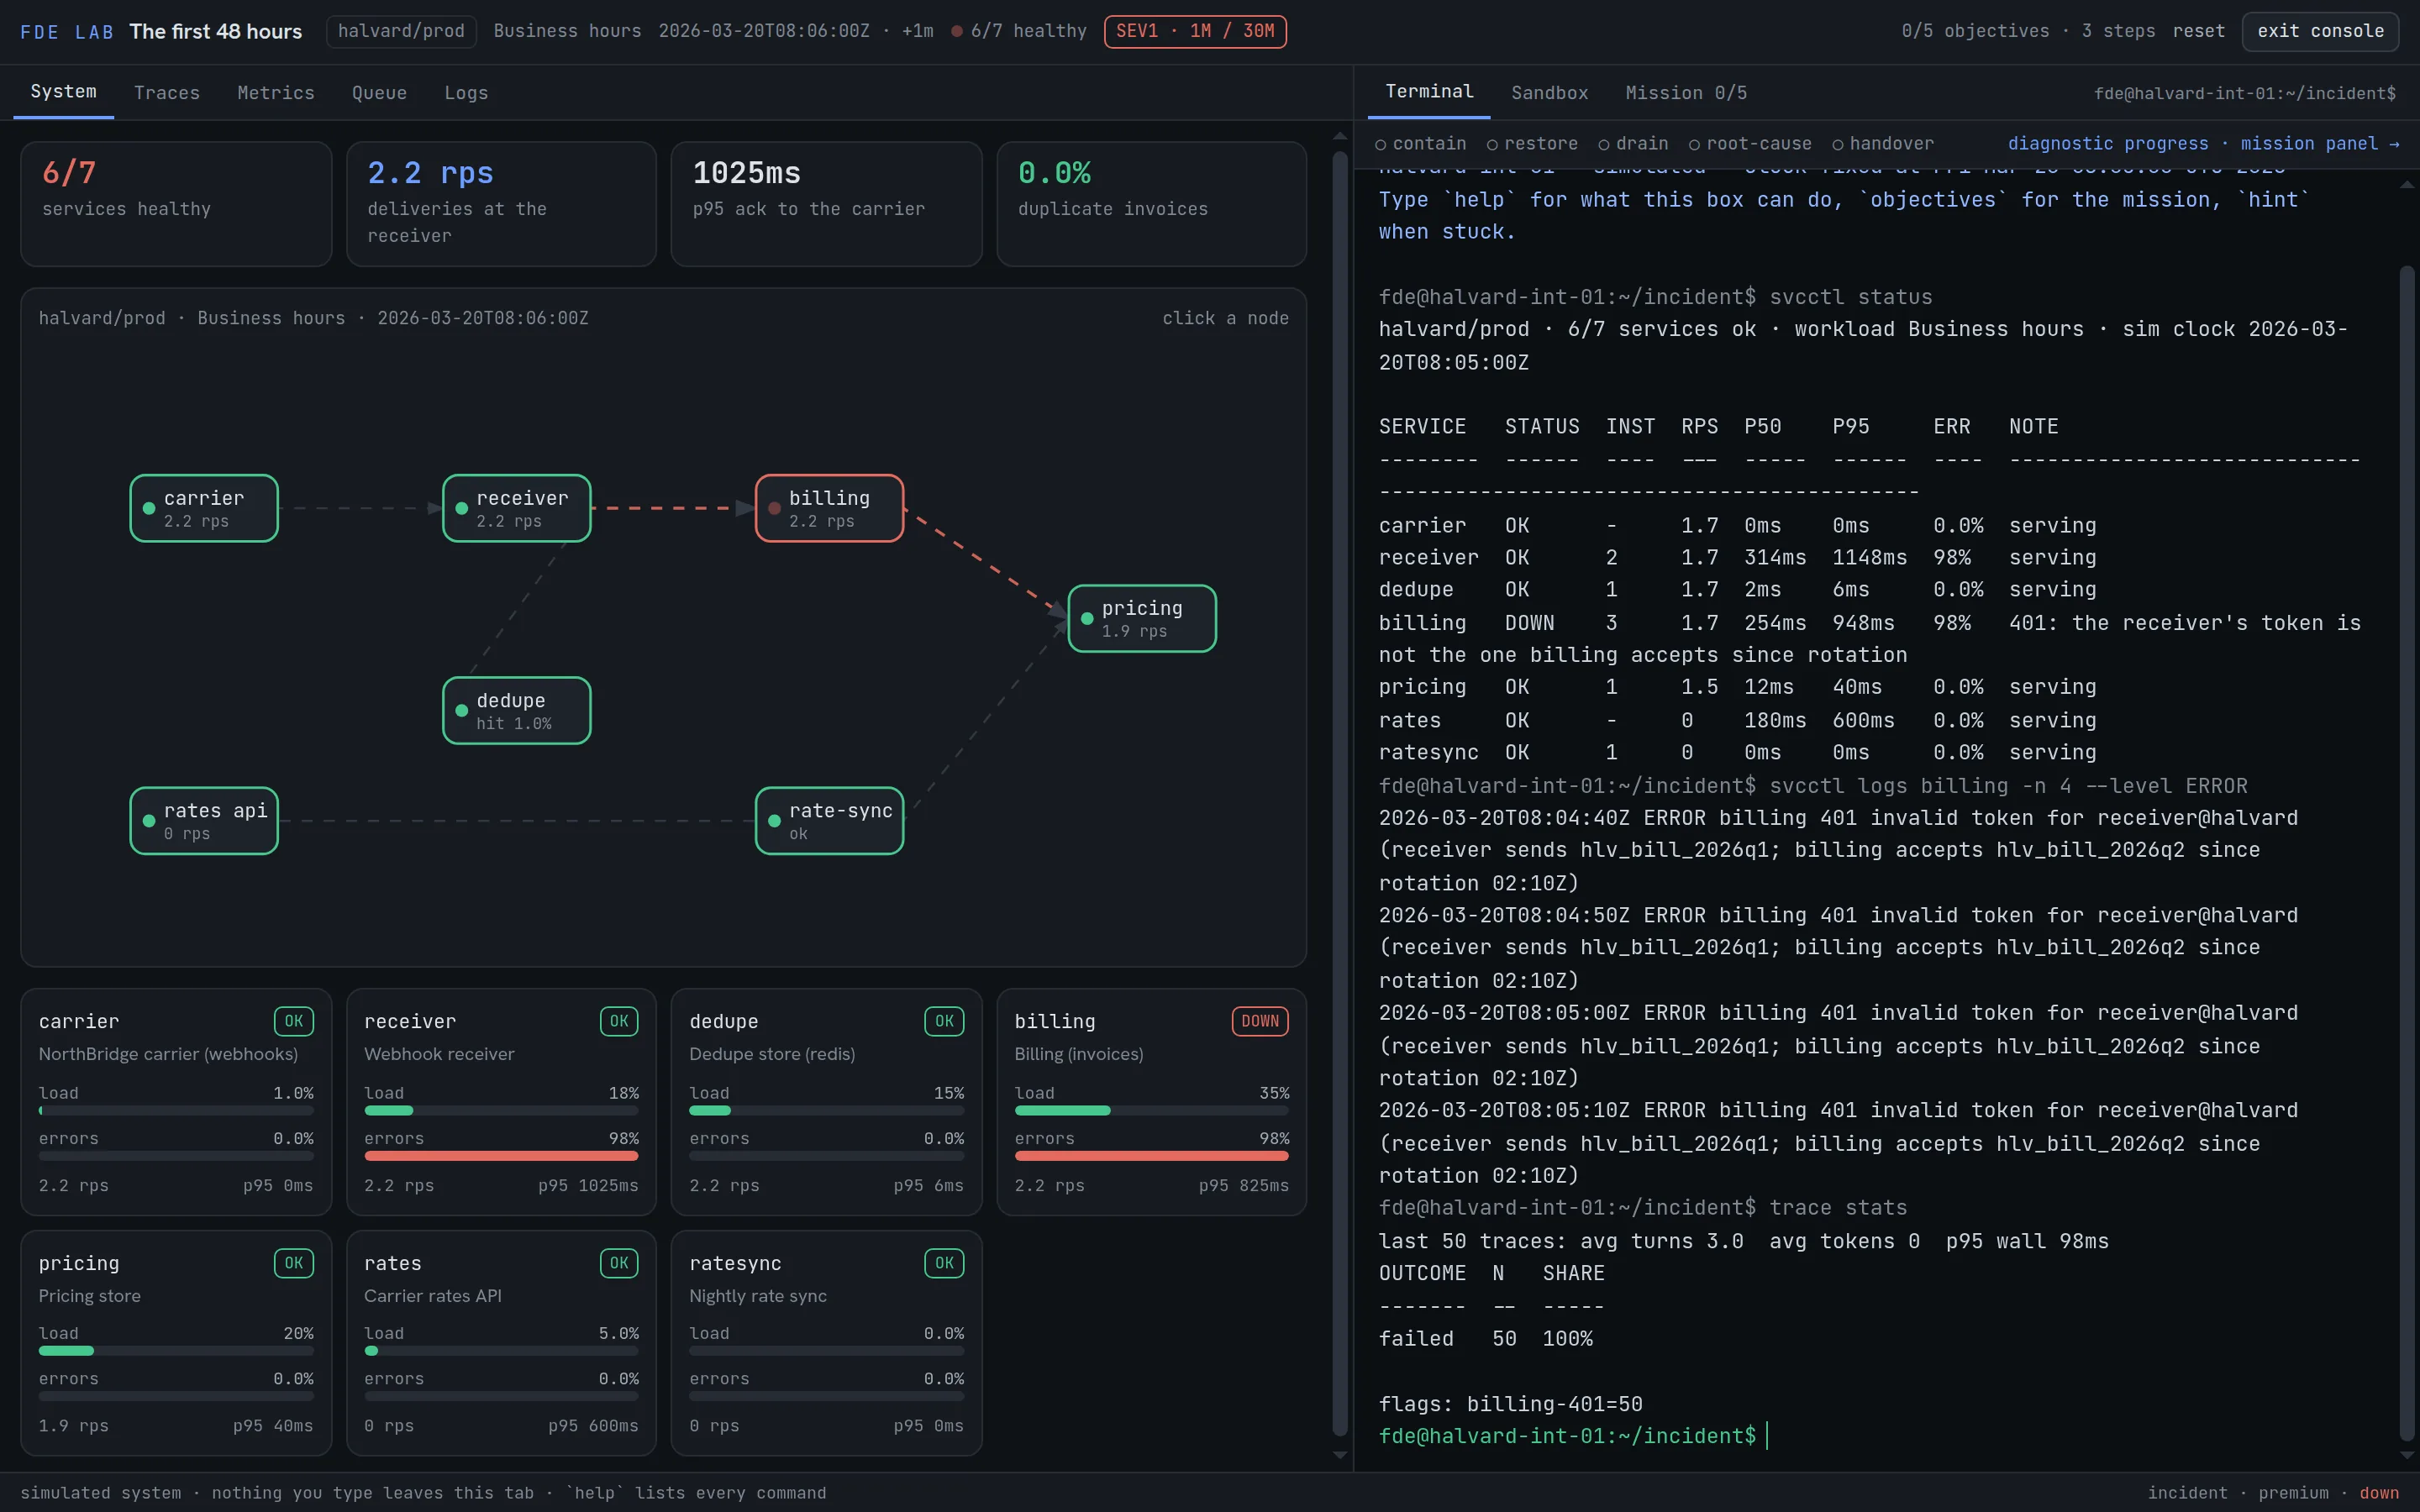The width and height of the screenshot is (2420, 1512).
Task: Open the dedupe node in the diagram
Action: [x=517, y=710]
